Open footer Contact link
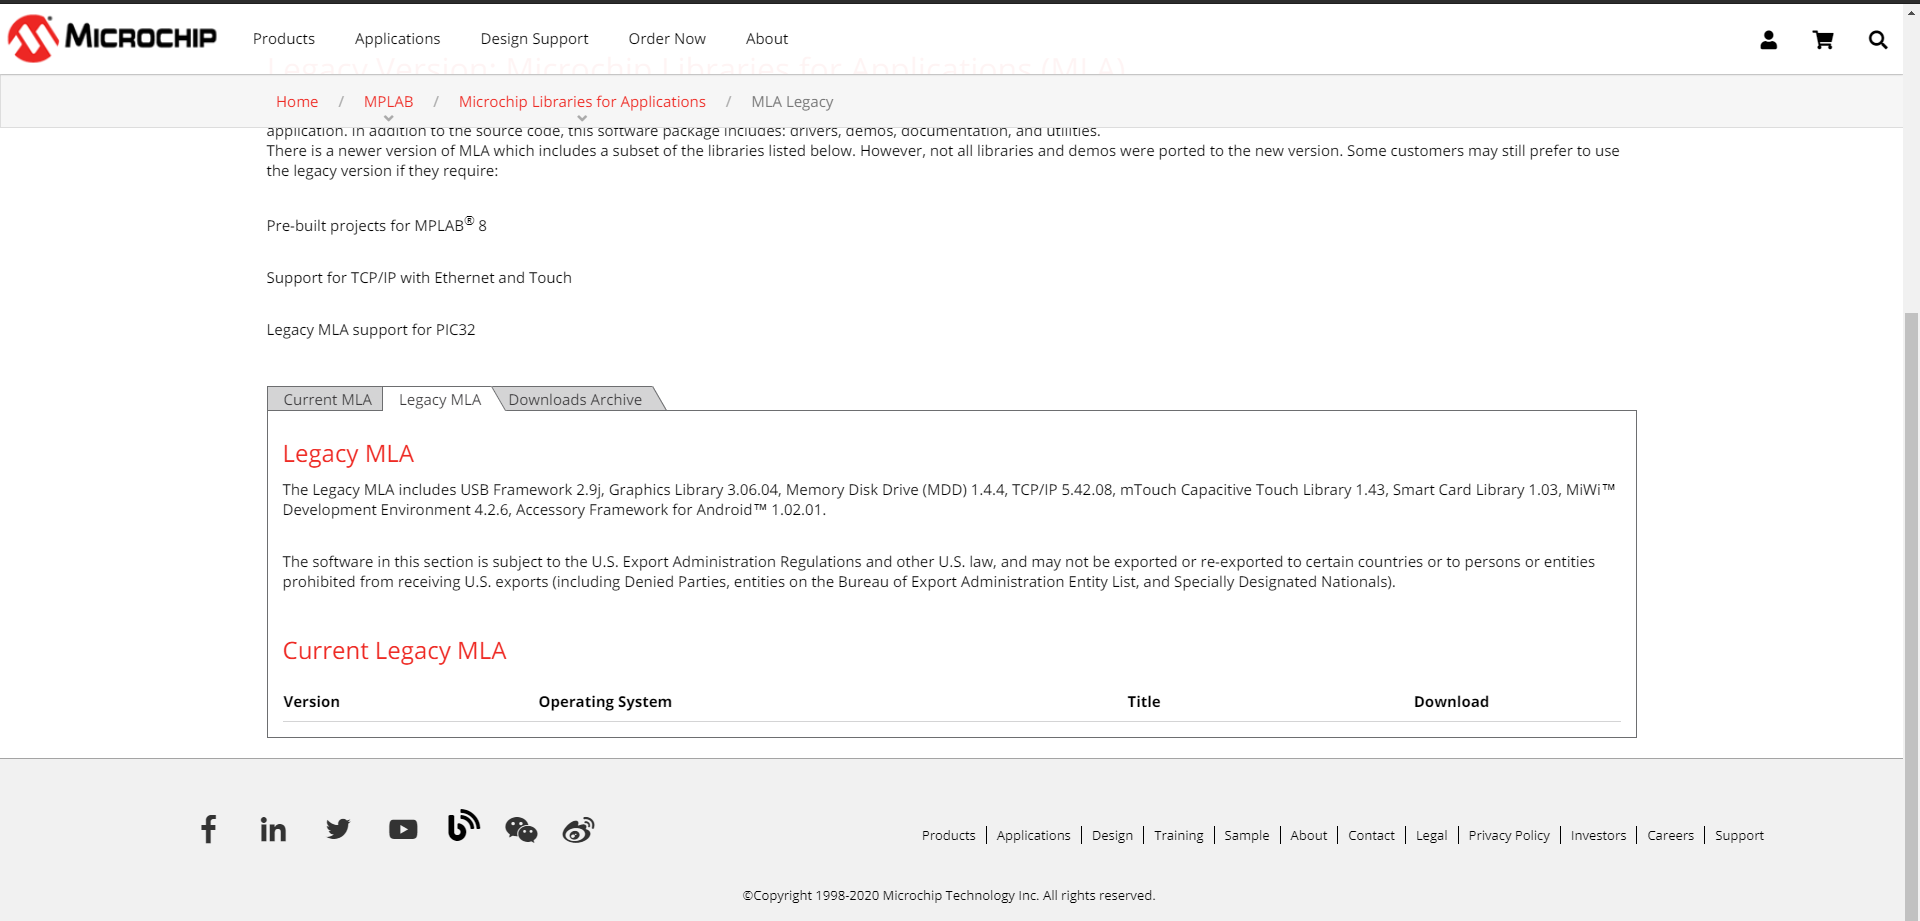1920x921 pixels. coord(1371,835)
